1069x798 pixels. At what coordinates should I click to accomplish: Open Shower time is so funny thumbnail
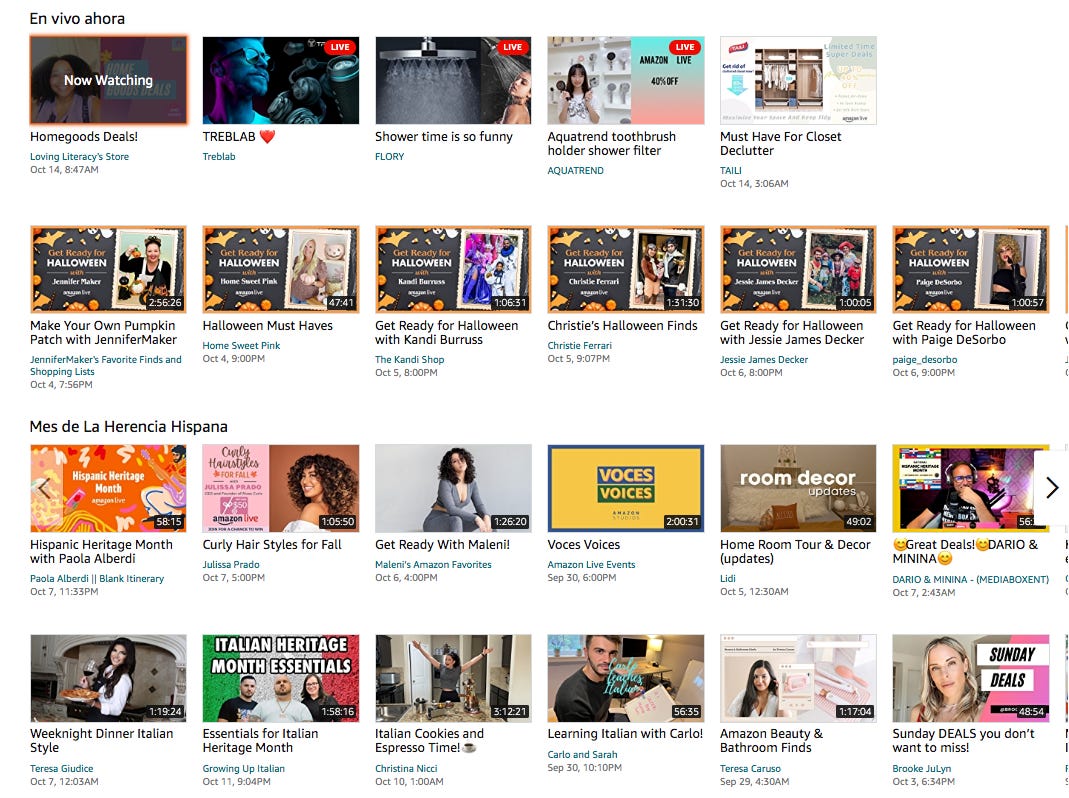pos(453,80)
